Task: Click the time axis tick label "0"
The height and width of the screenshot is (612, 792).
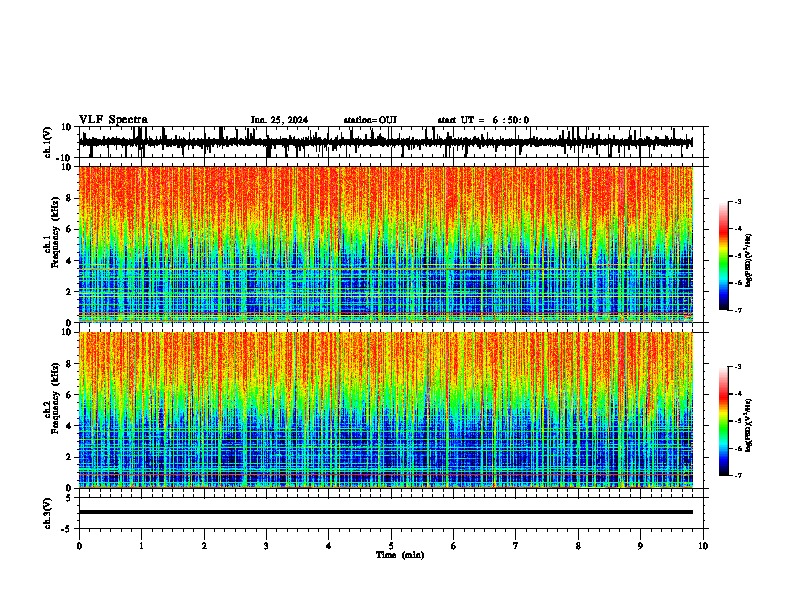Action: (79, 546)
